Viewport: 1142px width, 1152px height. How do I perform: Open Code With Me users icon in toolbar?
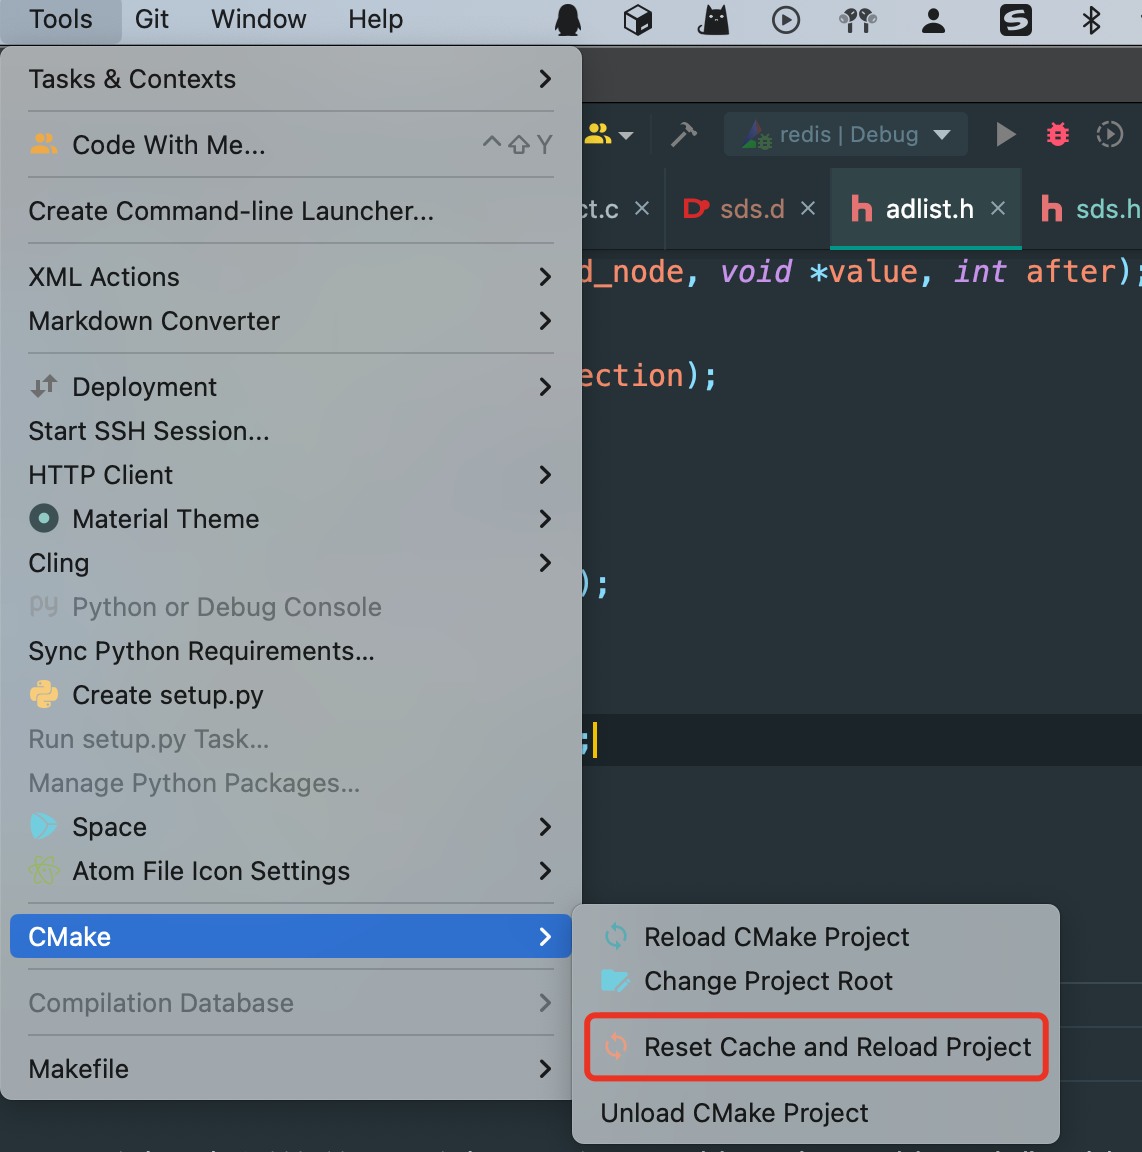[608, 134]
